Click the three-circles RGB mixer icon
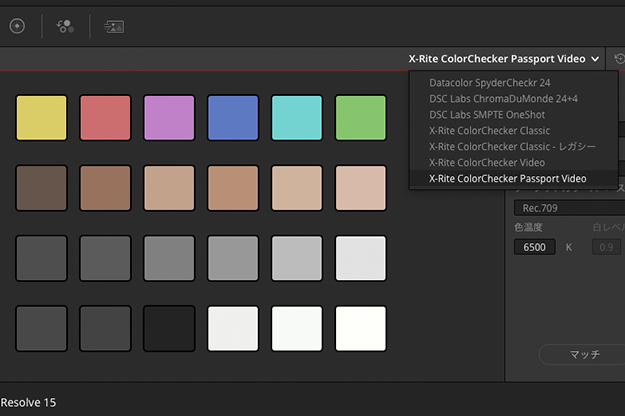625x416 pixels. click(65, 26)
